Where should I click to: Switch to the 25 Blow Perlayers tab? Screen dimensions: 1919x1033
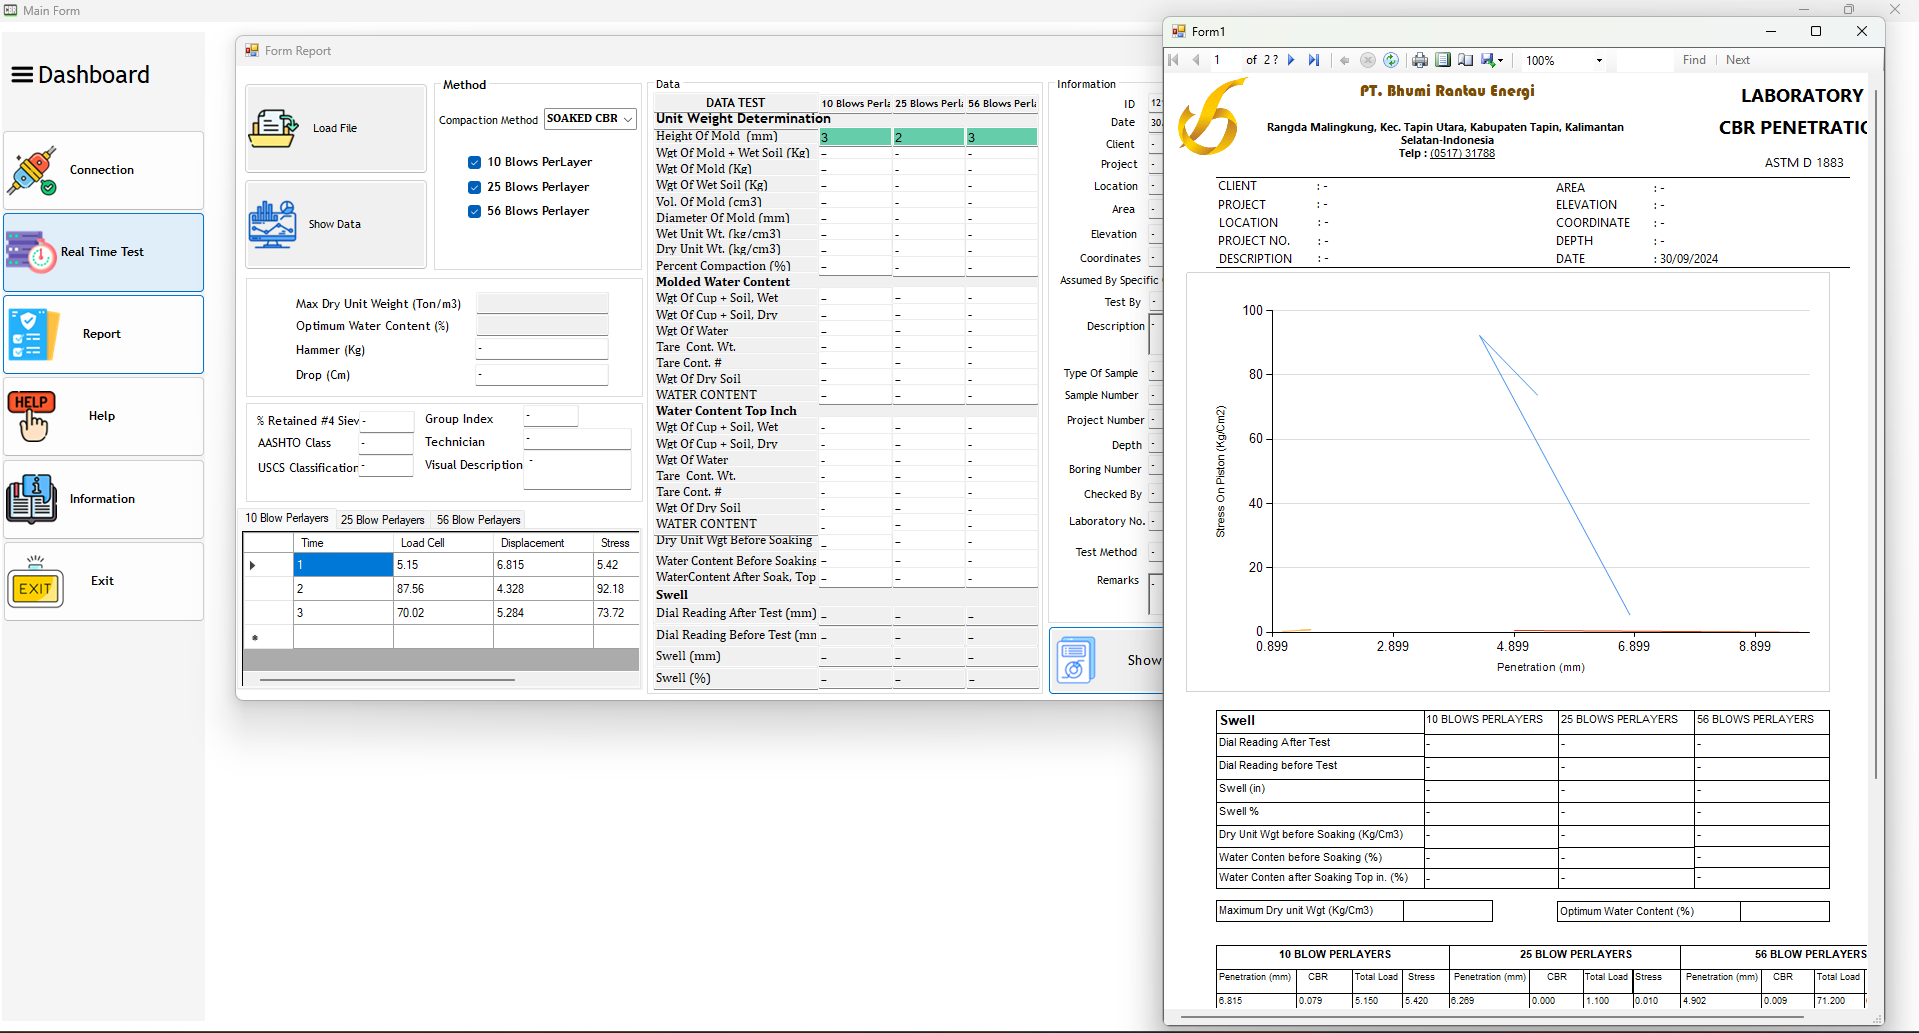pyautogui.click(x=382, y=519)
